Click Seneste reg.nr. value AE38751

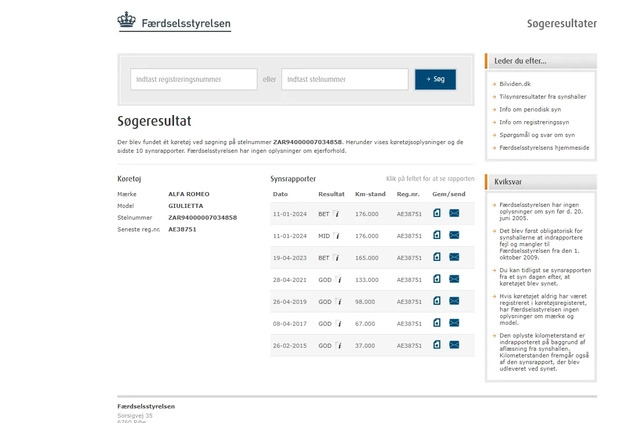point(182,230)
